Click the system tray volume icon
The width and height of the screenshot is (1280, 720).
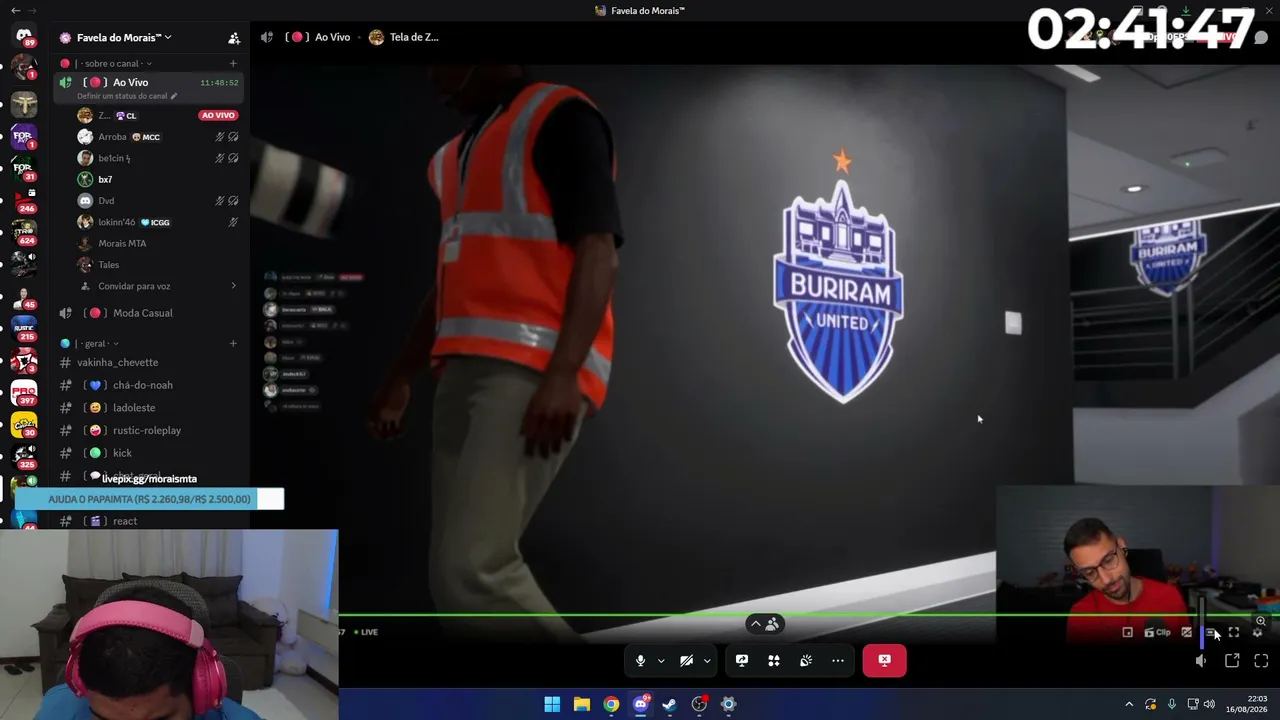point(1210,705)
